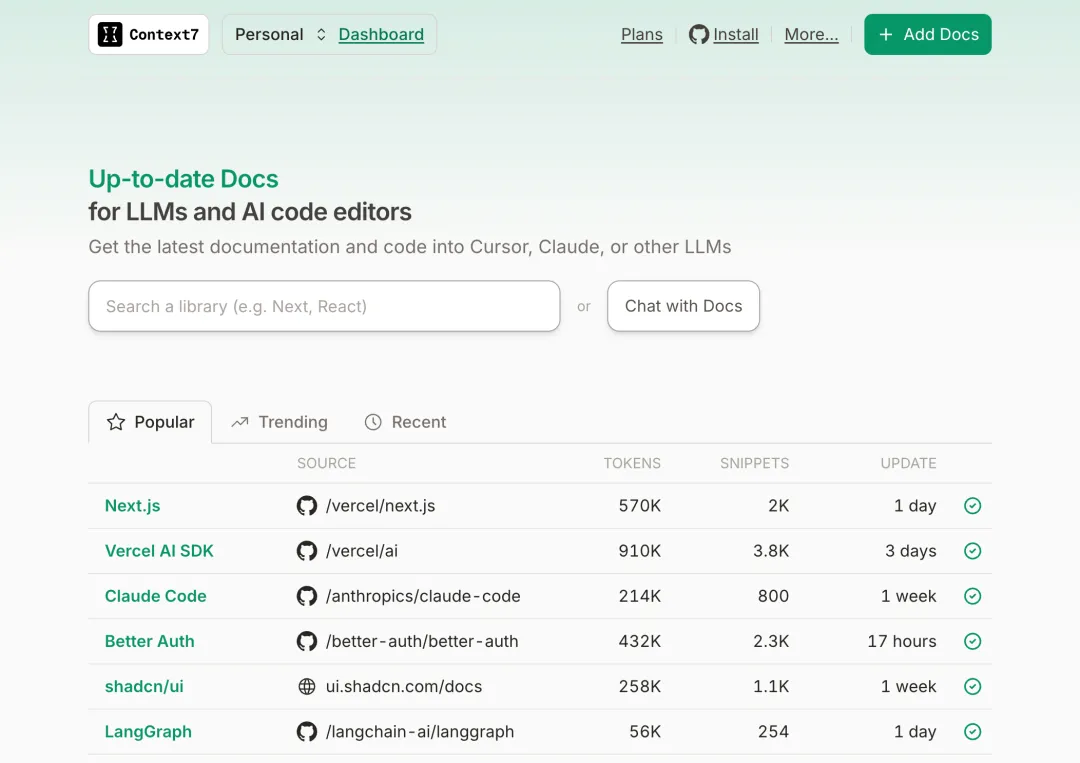
Task: Click the status checkmark for Better Auth
Action: (x=972, y=642)
